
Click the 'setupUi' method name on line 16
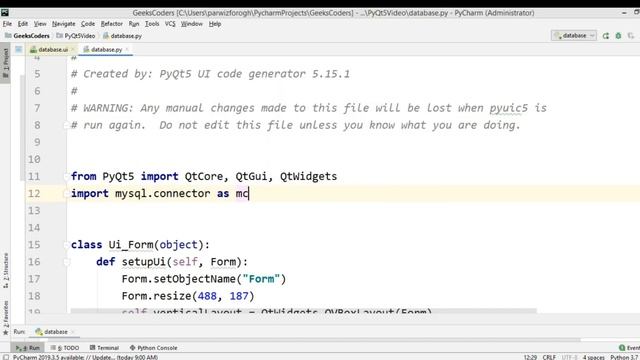[143, 262]
